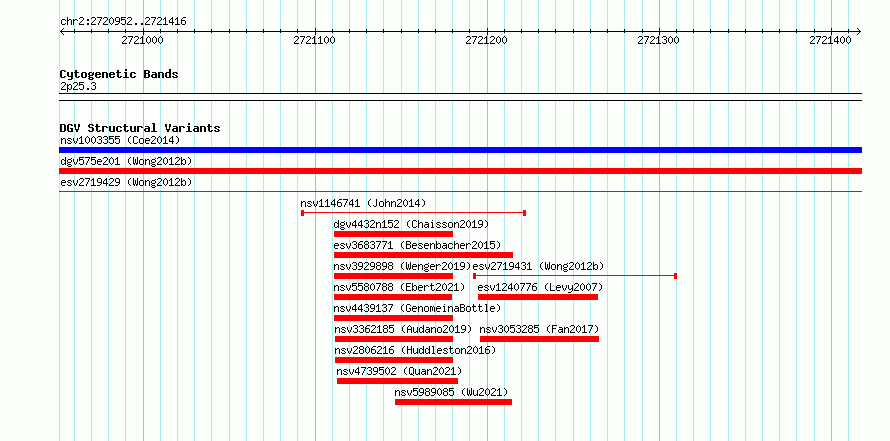890x441 pixels.
Task: Select the red bar under esv1240776
Action: click(x=538, y=297)
